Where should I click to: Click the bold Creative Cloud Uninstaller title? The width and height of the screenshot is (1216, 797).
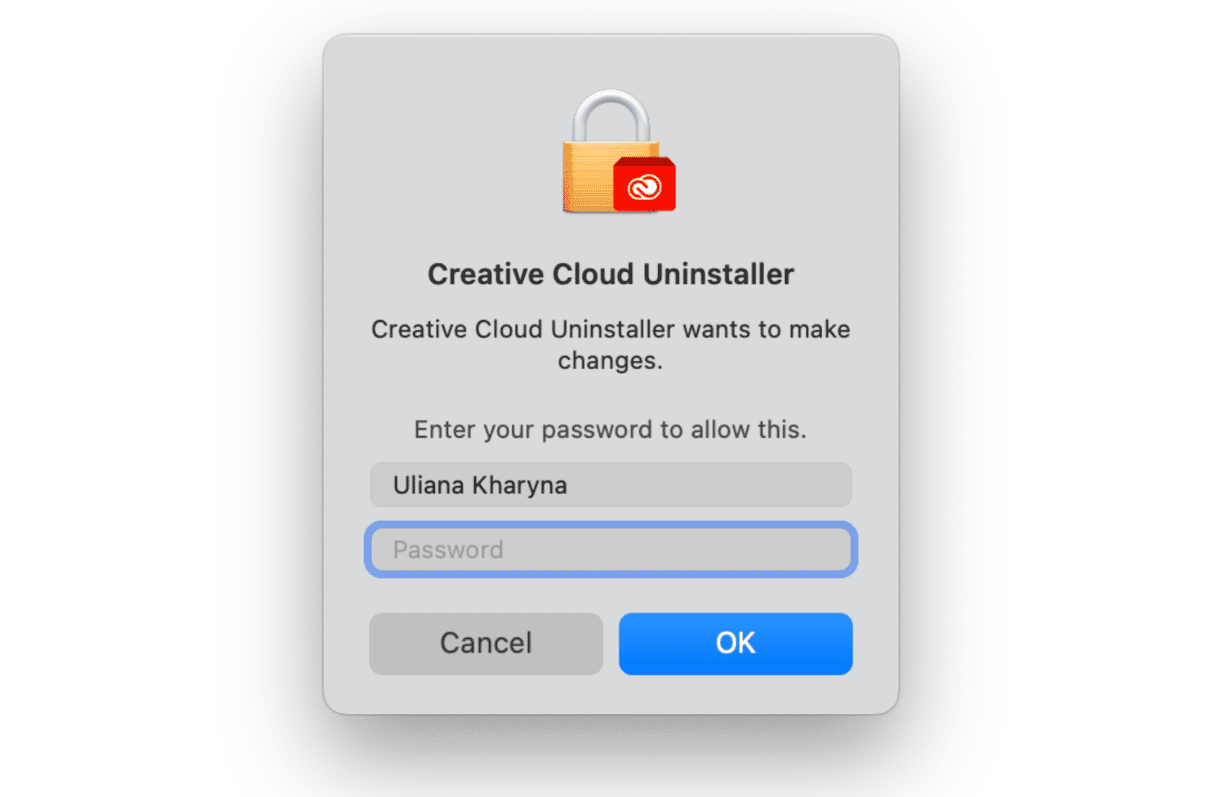(x=611, y=274)
